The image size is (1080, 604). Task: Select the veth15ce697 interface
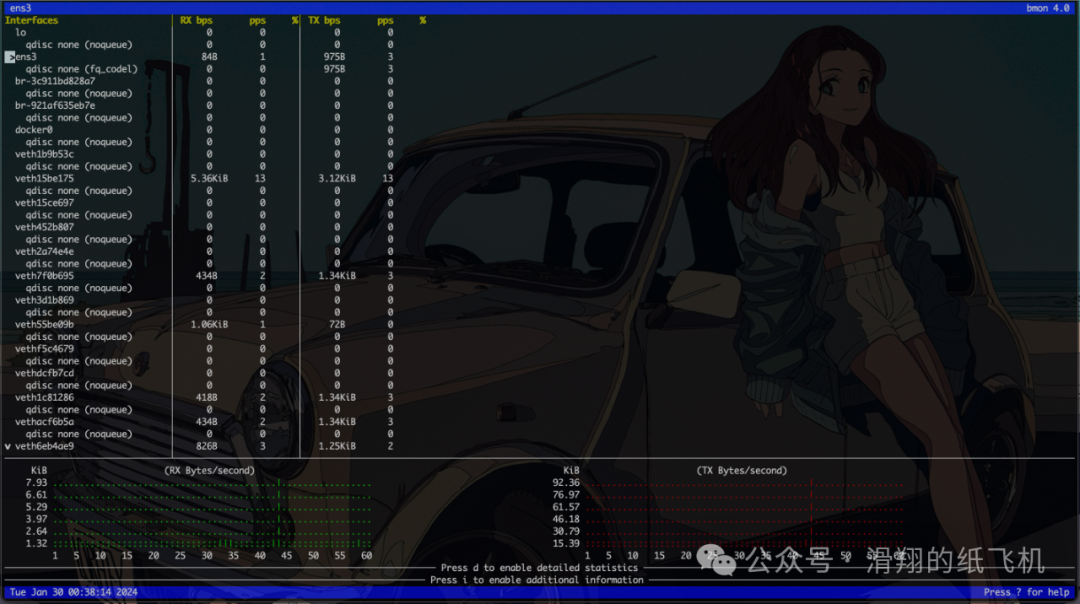(44, 202)
